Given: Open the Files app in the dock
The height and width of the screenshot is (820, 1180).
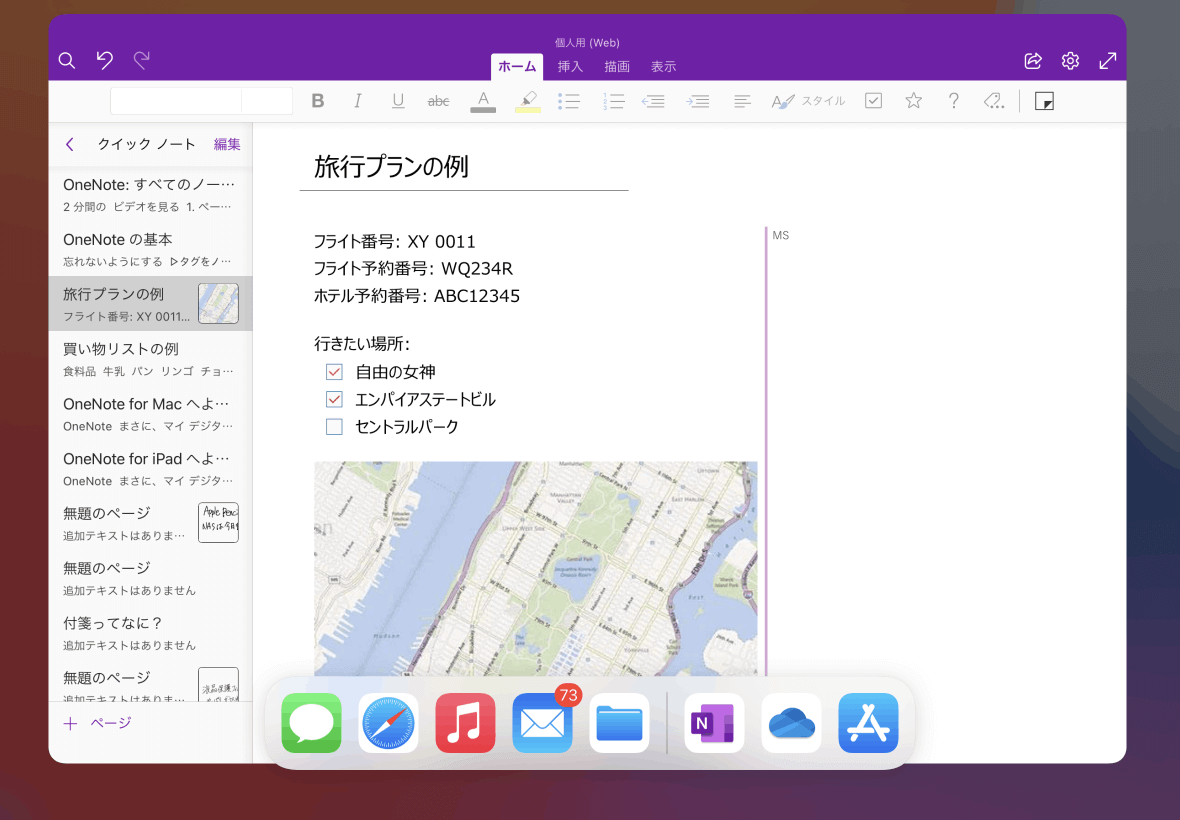Looking at the screenshot, I should (x=619, y=723).
